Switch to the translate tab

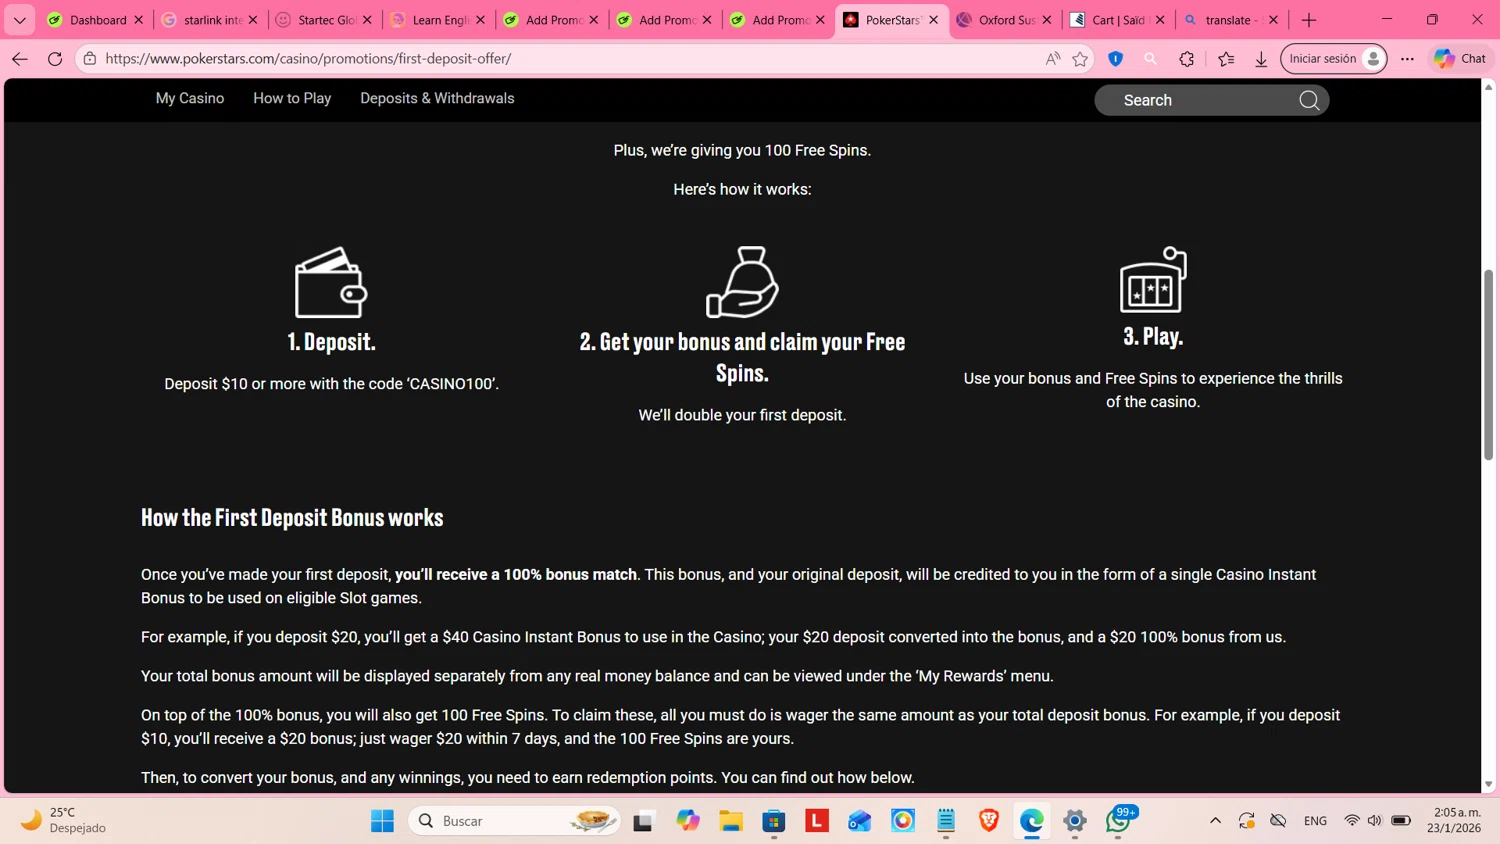(1231, 20)
